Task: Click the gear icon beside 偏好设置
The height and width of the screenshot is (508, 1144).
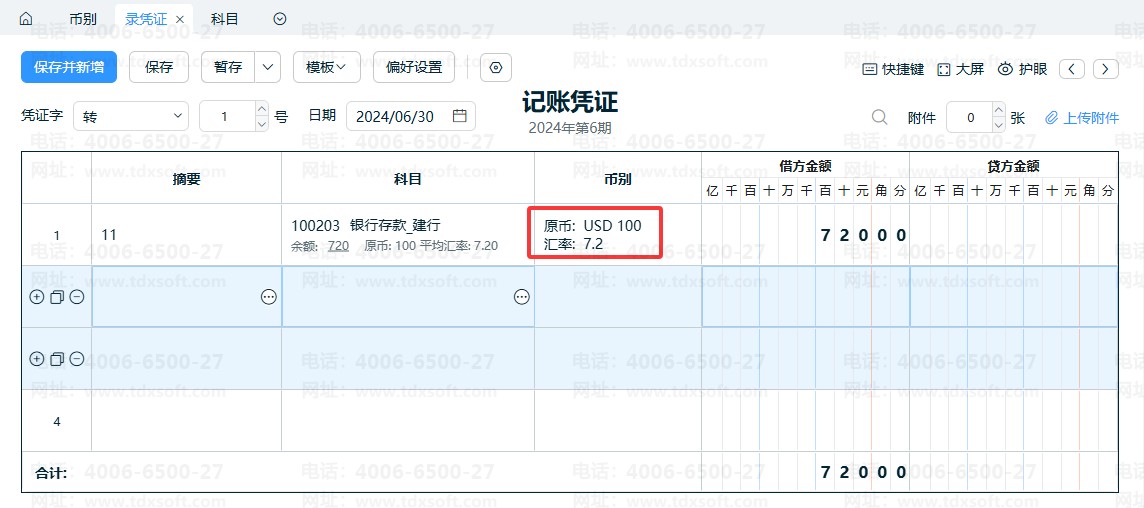Action: pos(496,68)
